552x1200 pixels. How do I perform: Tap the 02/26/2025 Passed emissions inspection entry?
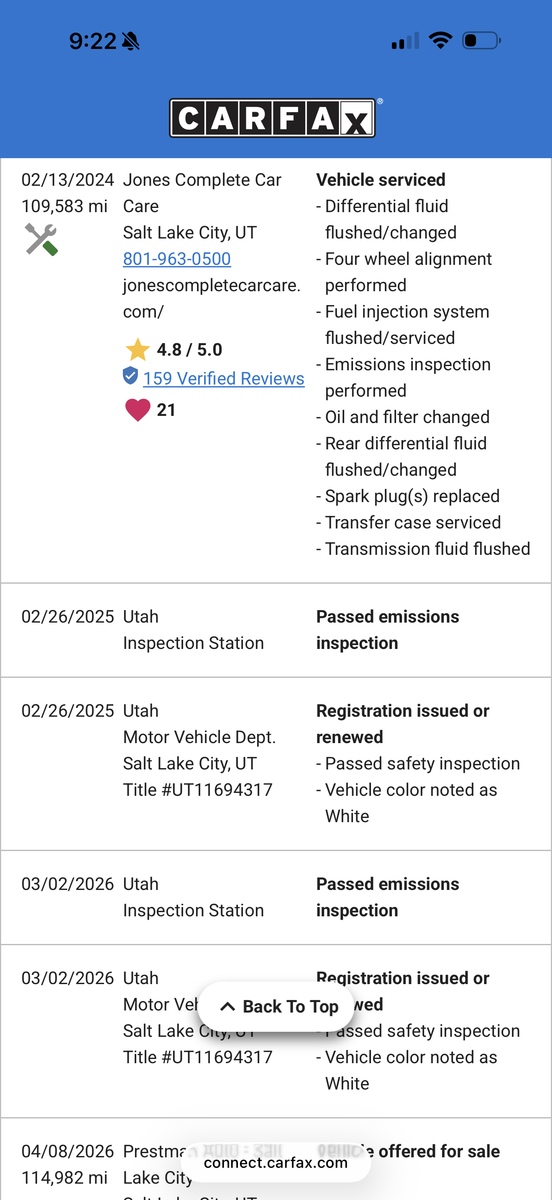[x=276, y=630]
